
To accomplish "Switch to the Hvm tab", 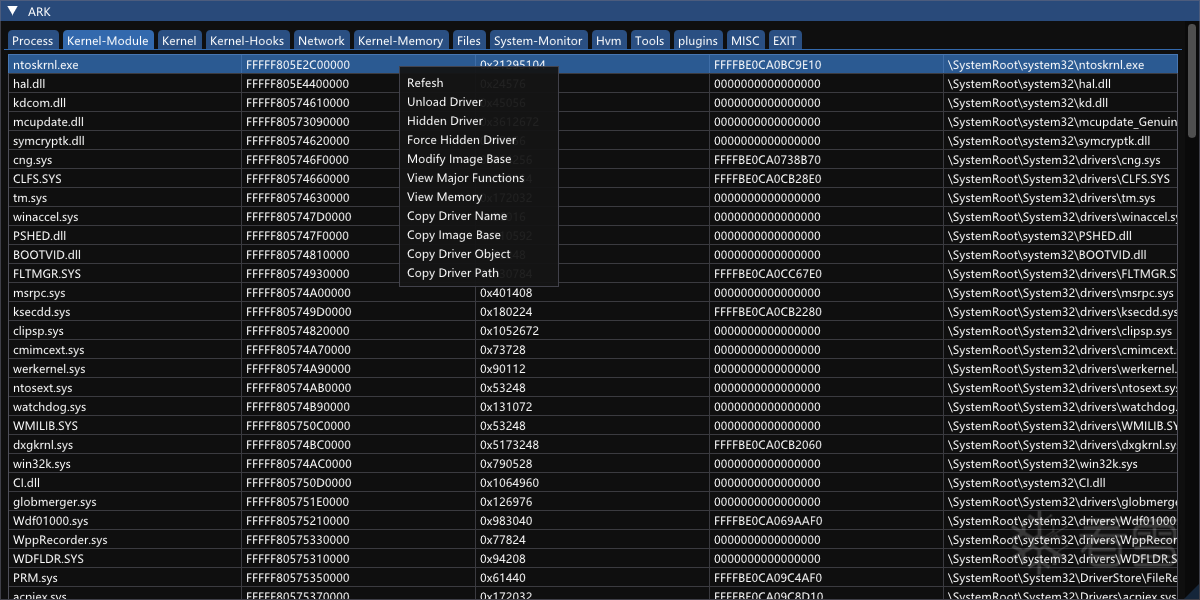I will (608, 40).
